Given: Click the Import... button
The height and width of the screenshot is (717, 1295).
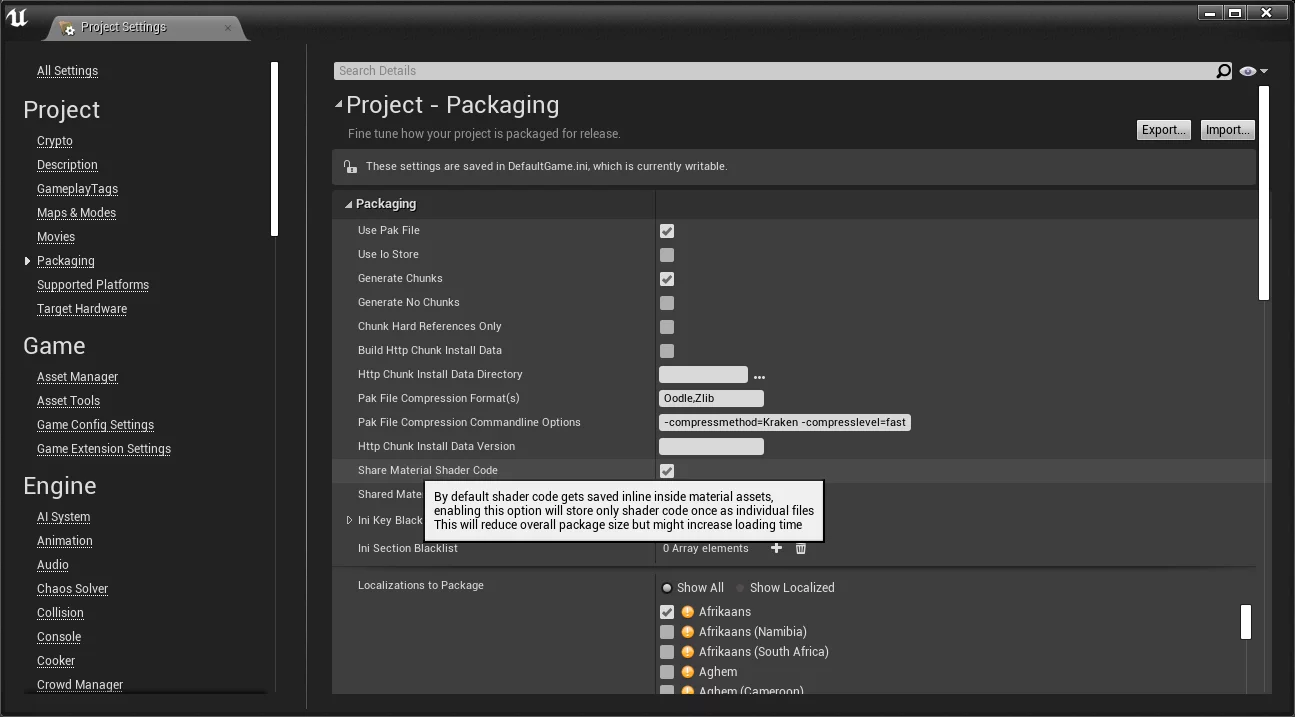Looking at the screenshot, I should [x=1227, y=130].
